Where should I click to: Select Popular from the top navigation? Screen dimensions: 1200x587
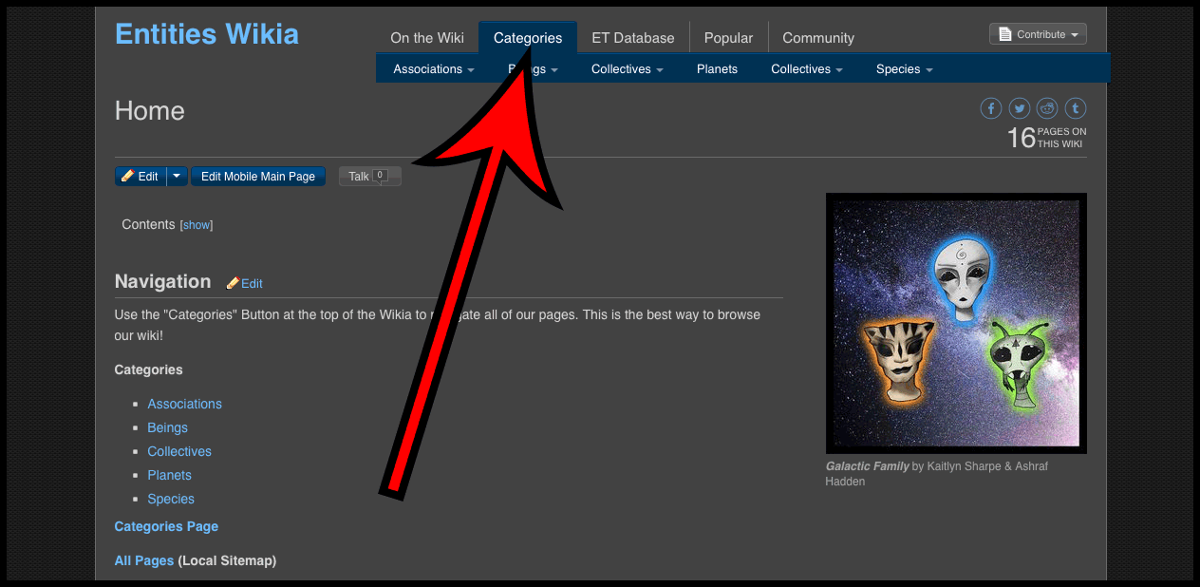728,37
